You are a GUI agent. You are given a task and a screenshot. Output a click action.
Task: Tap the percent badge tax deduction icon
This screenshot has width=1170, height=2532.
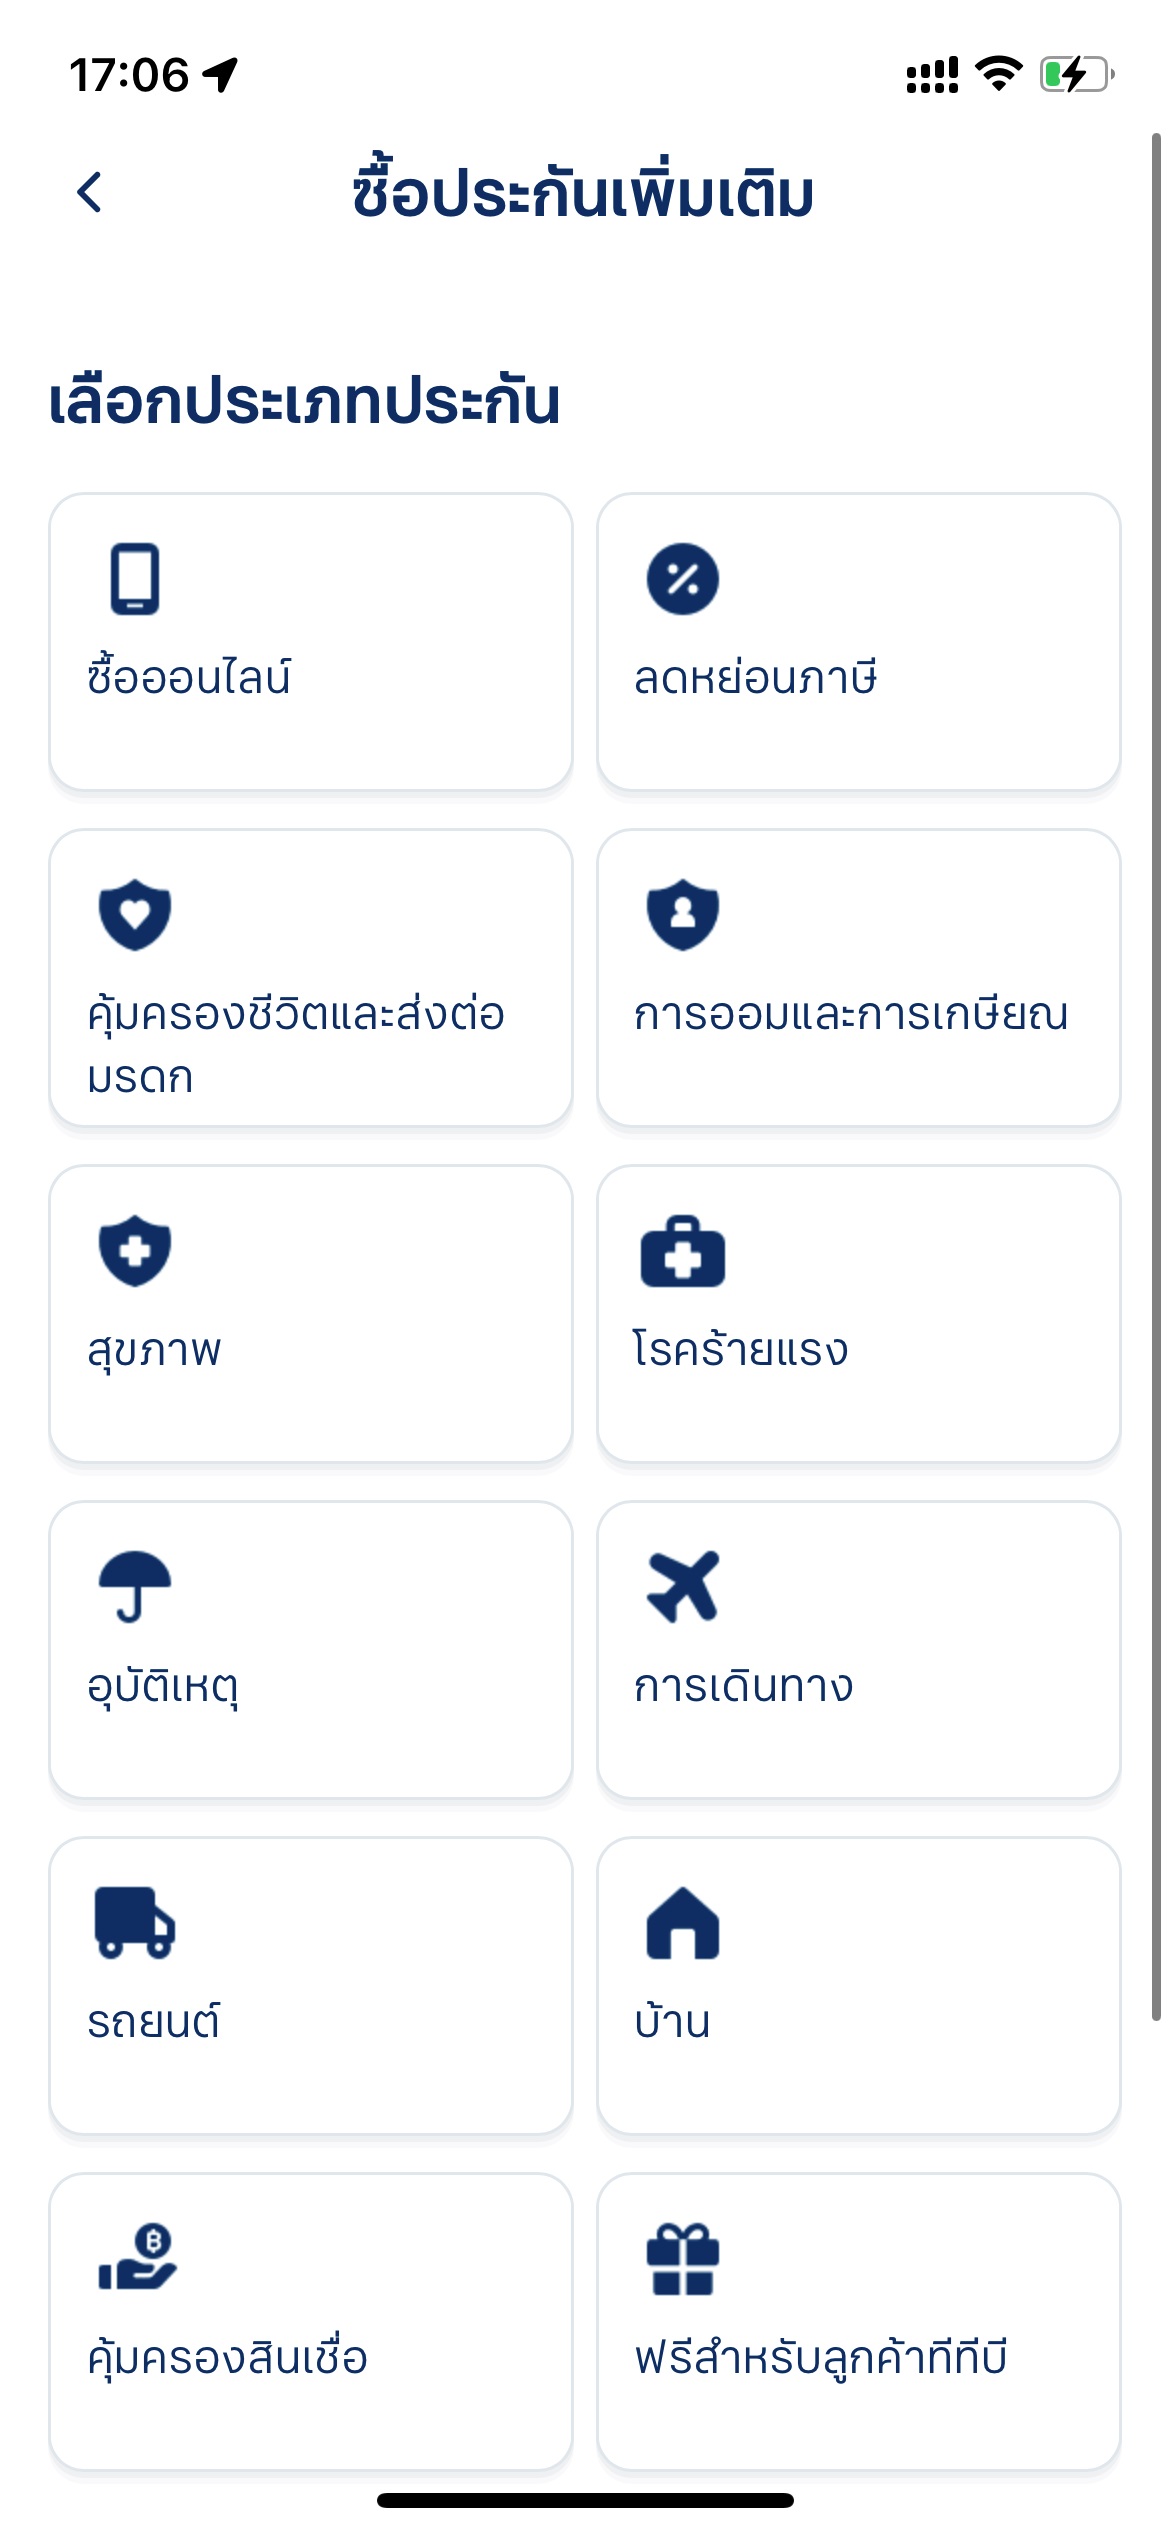(683, 578)
